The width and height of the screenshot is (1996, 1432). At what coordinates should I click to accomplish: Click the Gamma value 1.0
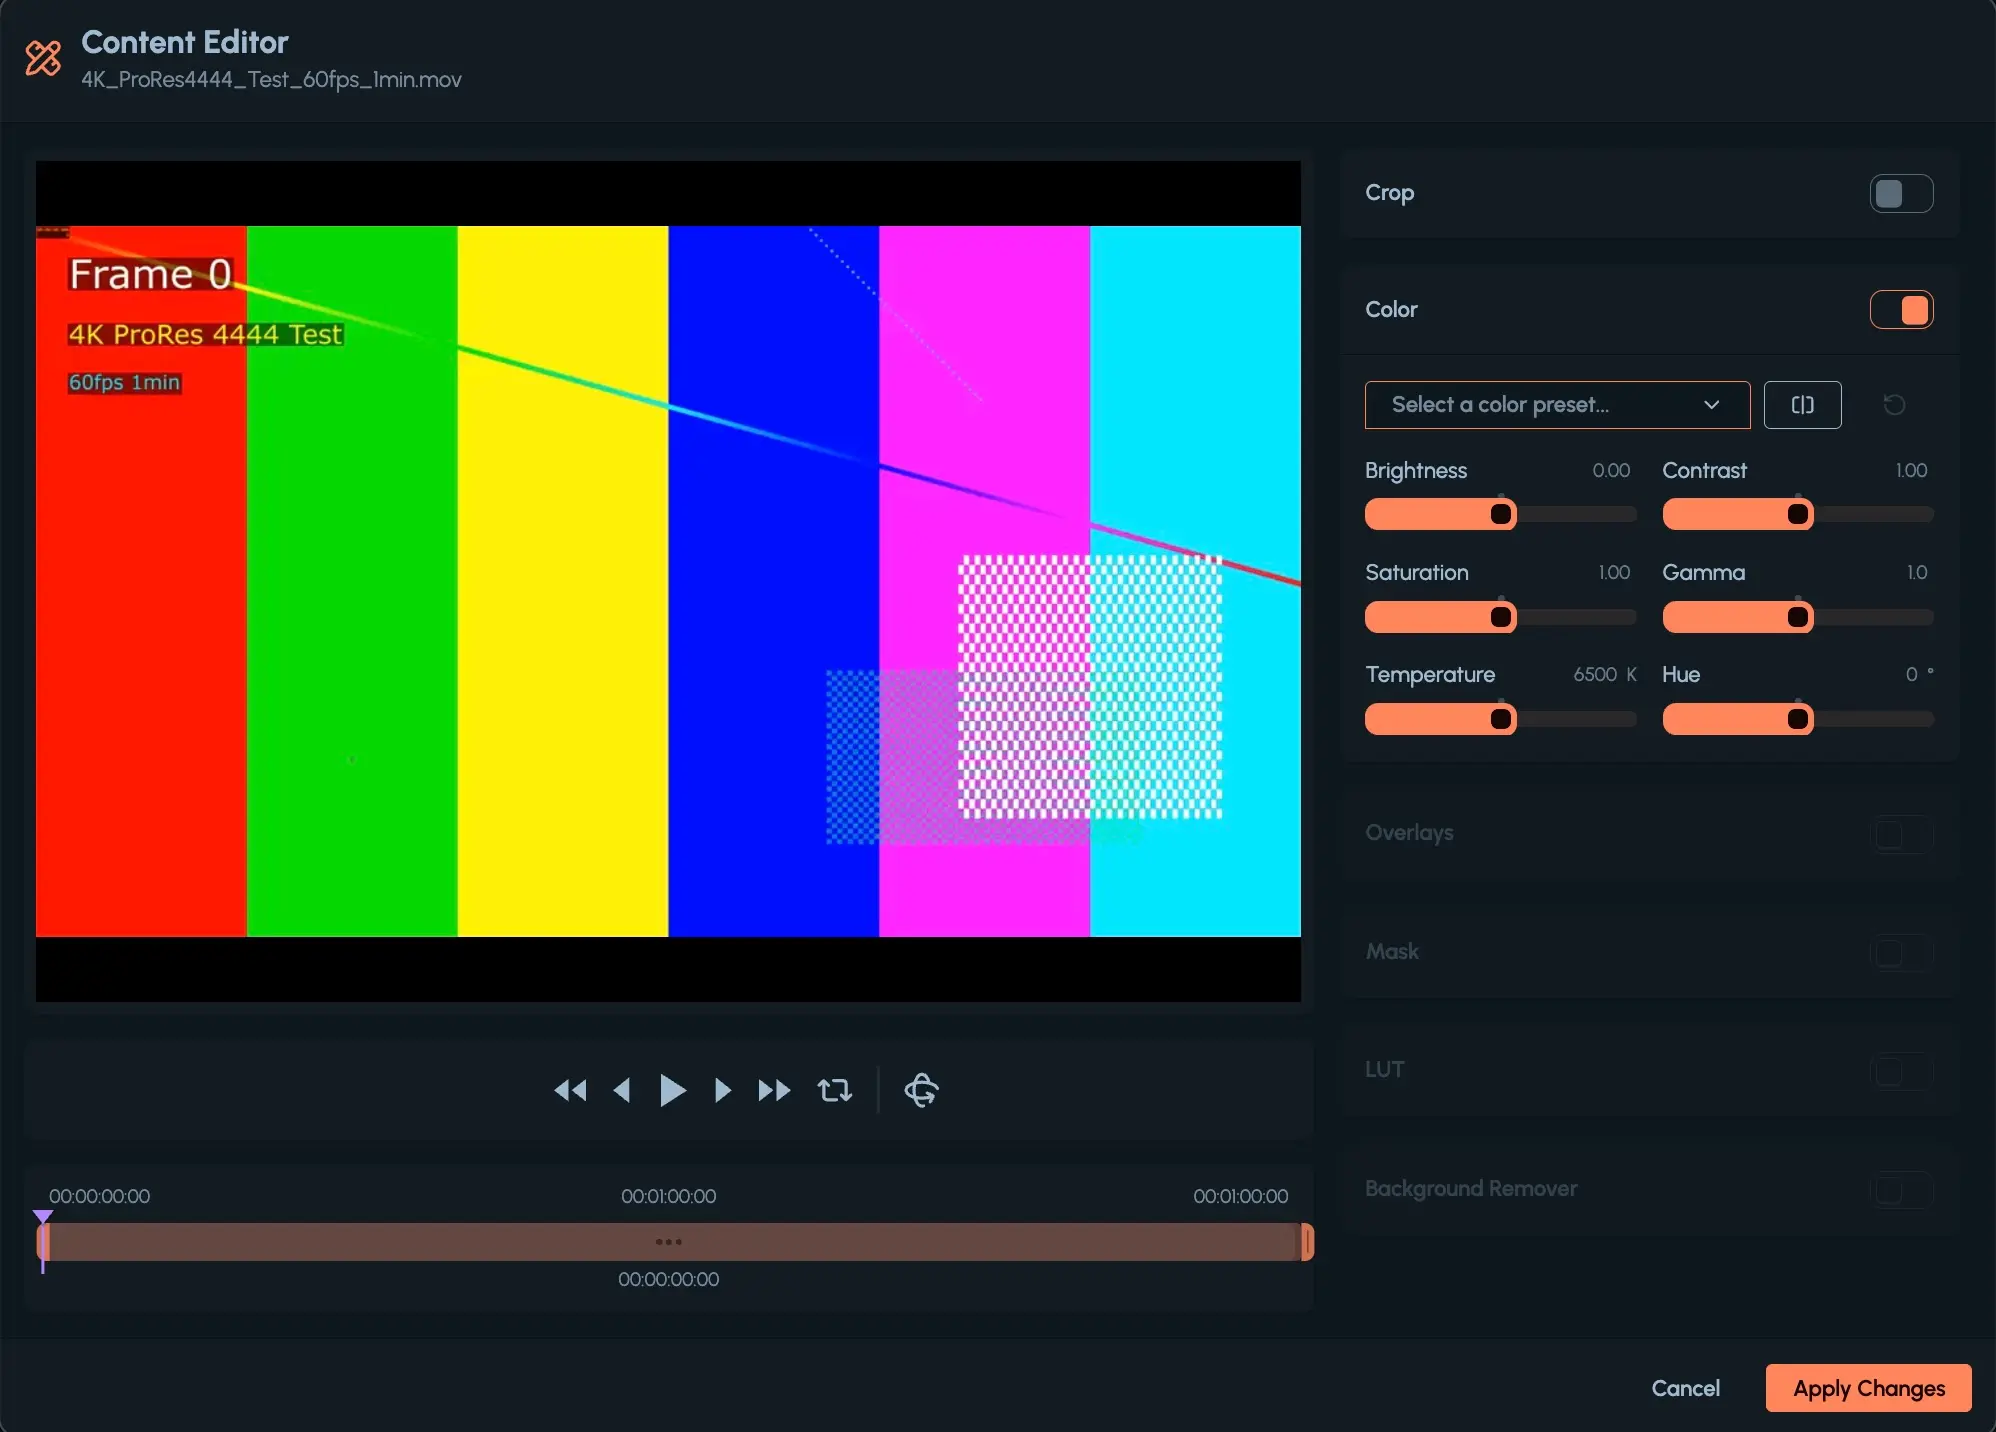click(1917, 573)
